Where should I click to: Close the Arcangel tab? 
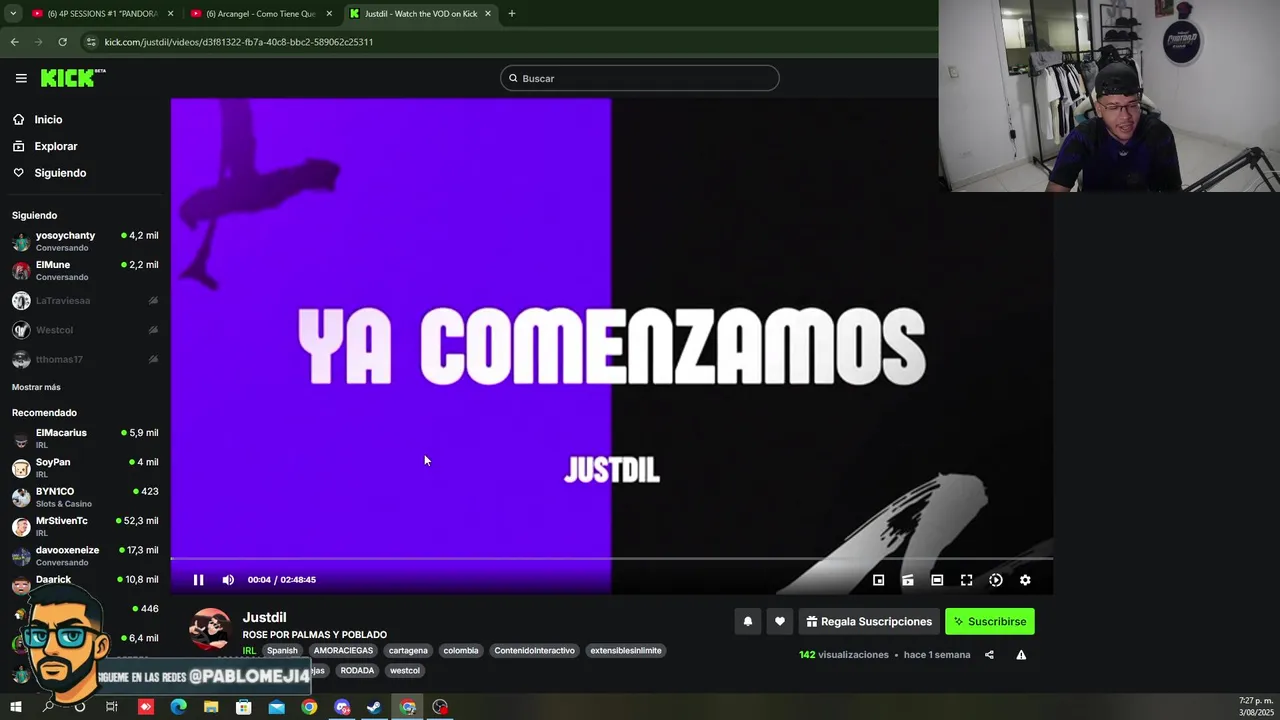point(329,14)
